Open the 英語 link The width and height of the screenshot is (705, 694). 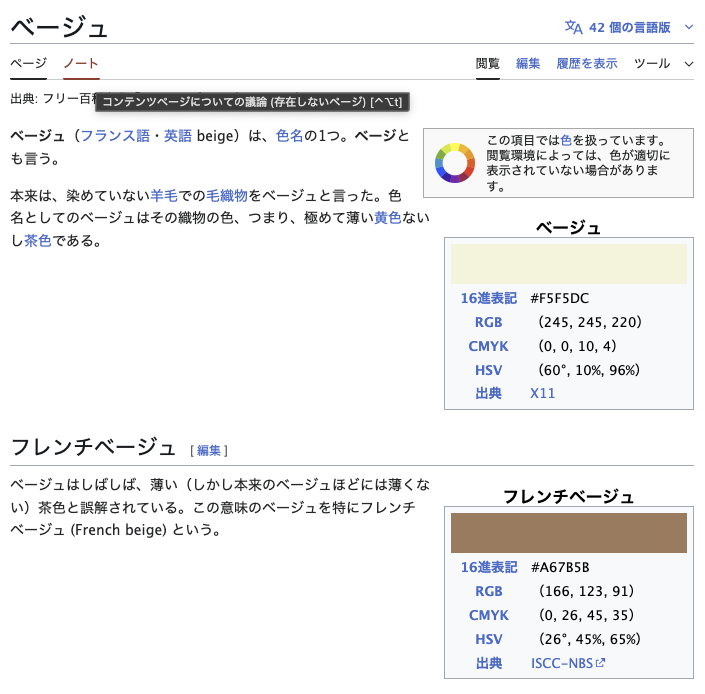click(178, 136)
